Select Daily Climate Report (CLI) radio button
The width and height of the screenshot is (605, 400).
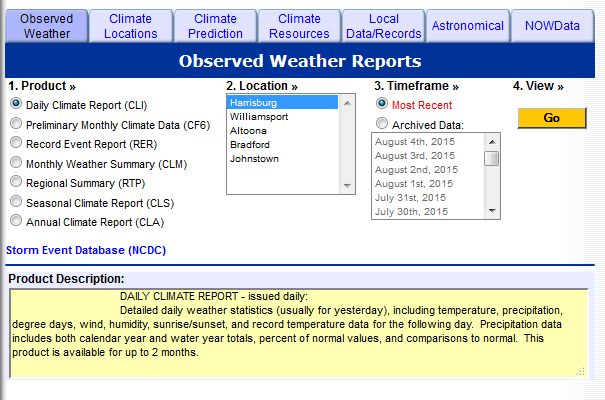click(x=16, y=103)
